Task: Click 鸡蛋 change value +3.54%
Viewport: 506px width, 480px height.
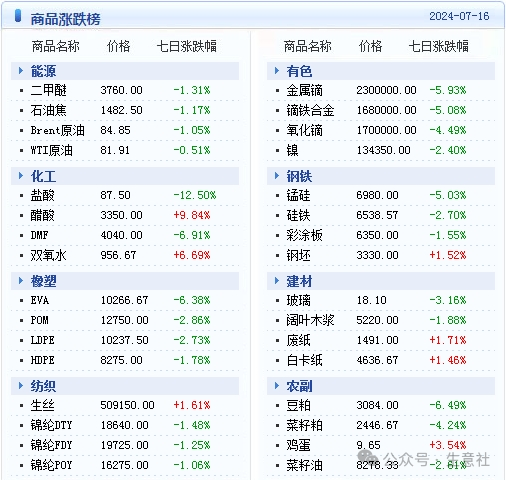Action: (448, 445)
